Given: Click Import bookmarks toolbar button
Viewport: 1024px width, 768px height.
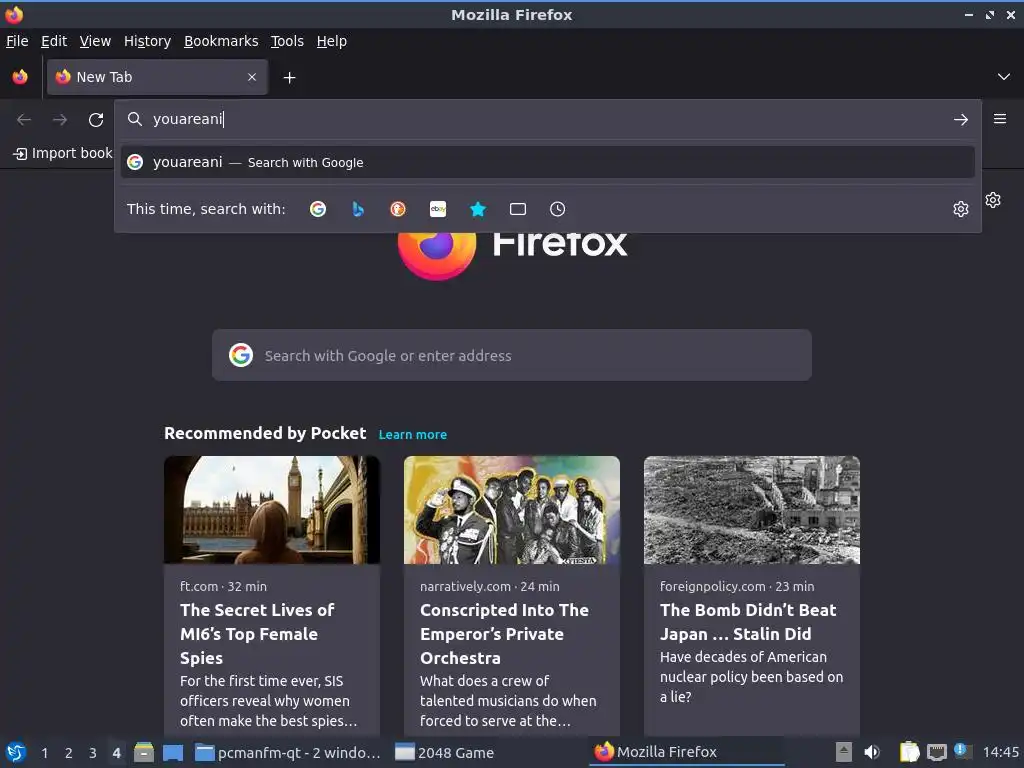Looking at the screenshot, I should click(x=63, y=153).
